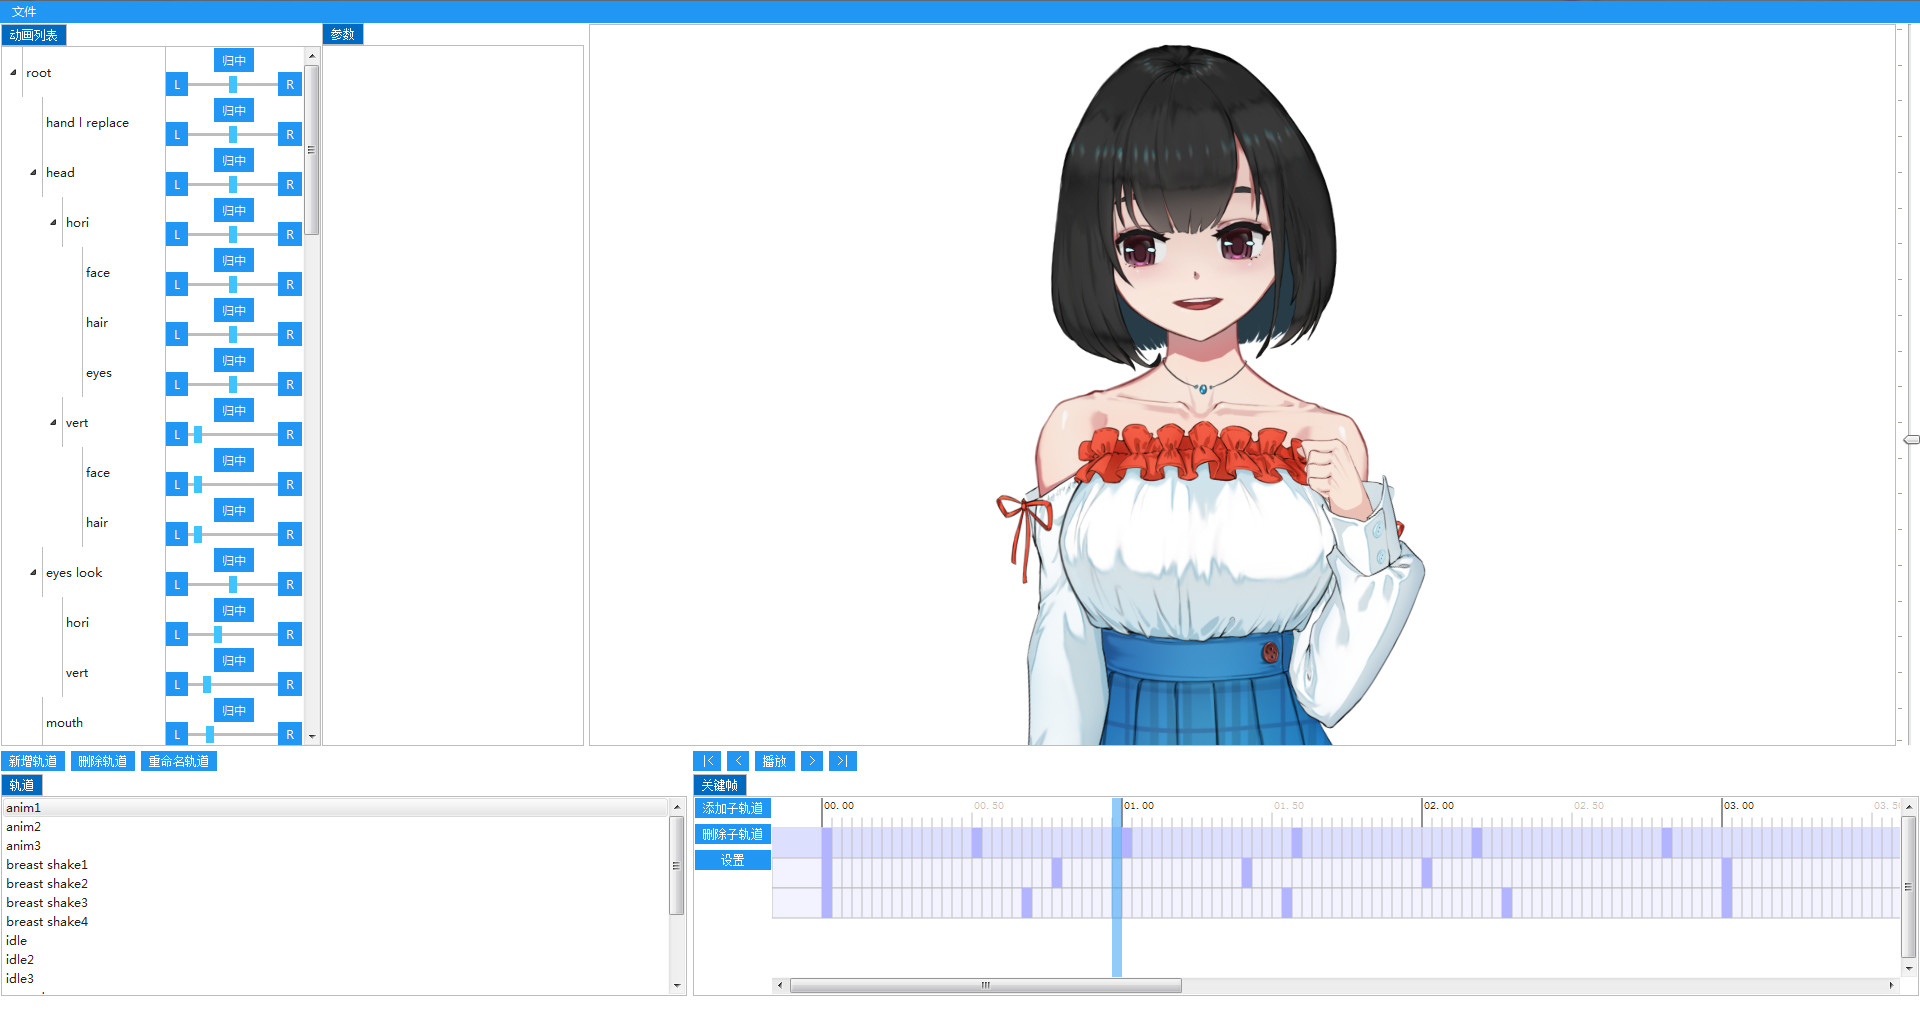1920x1018 pixels.
Task: Open the 文件 menu
Action: coord(24,12)
